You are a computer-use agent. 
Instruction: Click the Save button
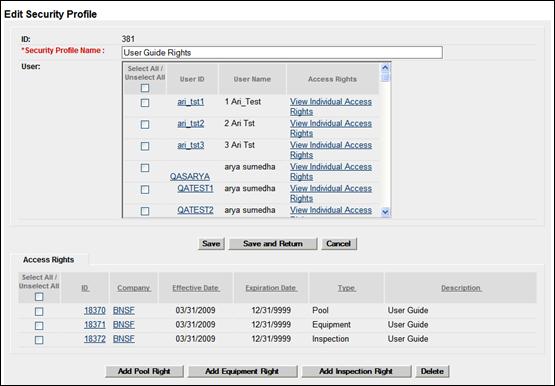(211, 244)
